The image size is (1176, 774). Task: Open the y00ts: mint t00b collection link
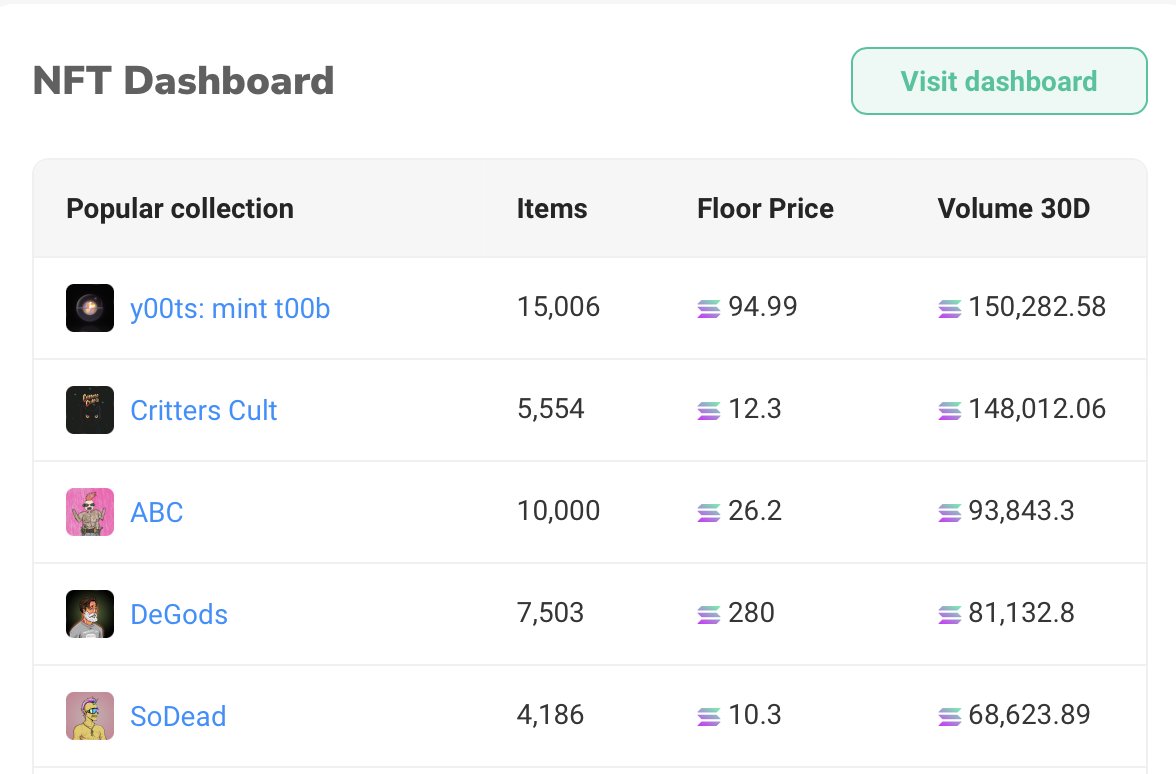(x=230, y=308)
